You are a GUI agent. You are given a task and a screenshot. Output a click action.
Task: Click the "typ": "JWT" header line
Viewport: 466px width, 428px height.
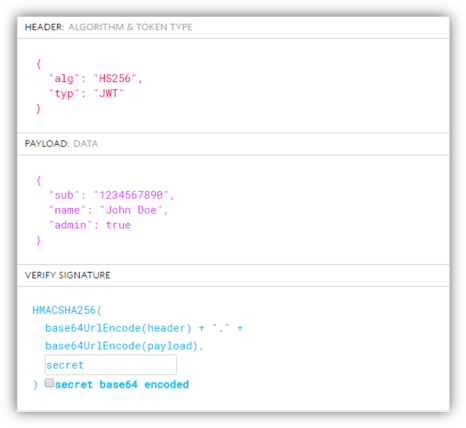pyautogui.click(x=86, y=93)
